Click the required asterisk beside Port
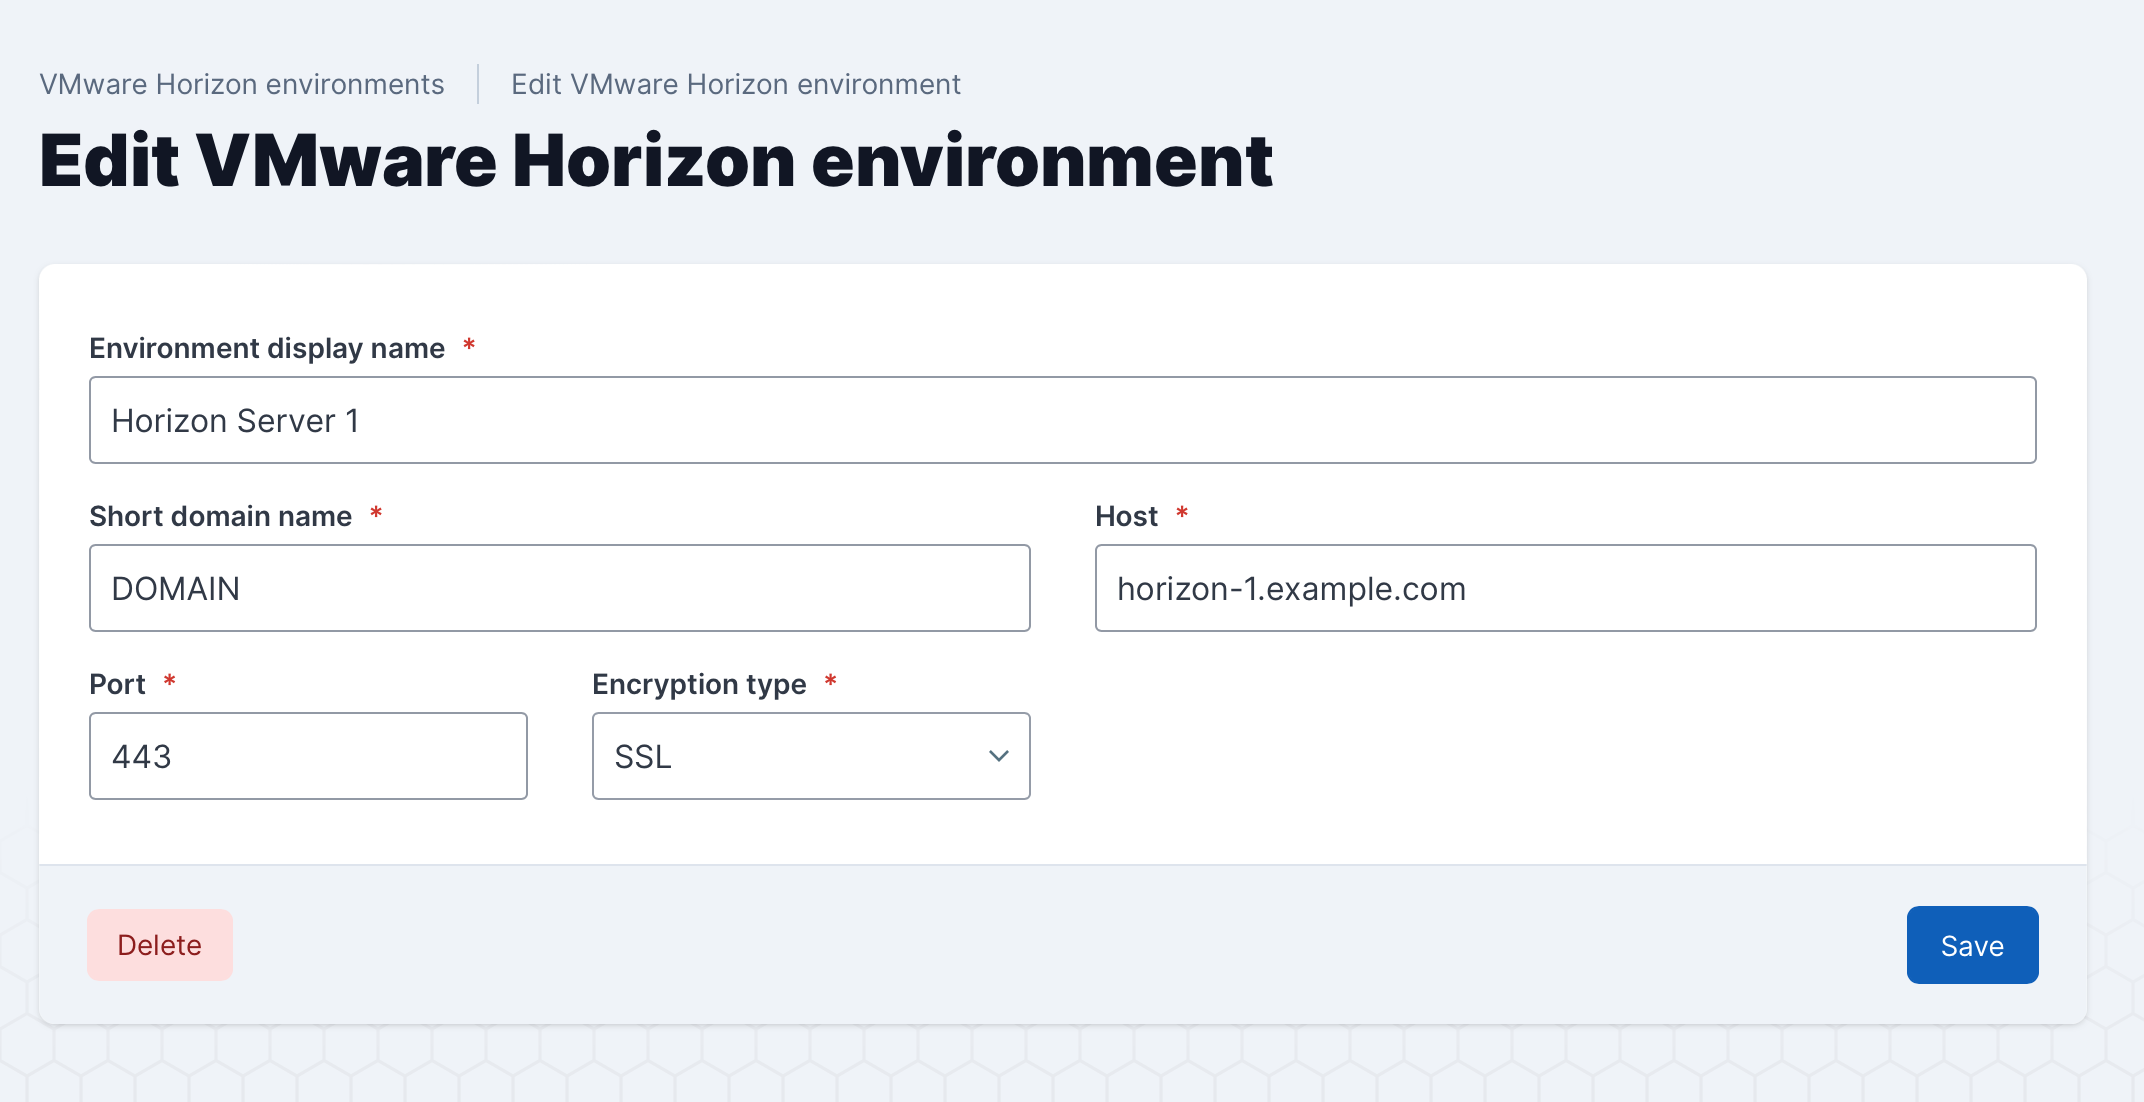 (170, 681)
